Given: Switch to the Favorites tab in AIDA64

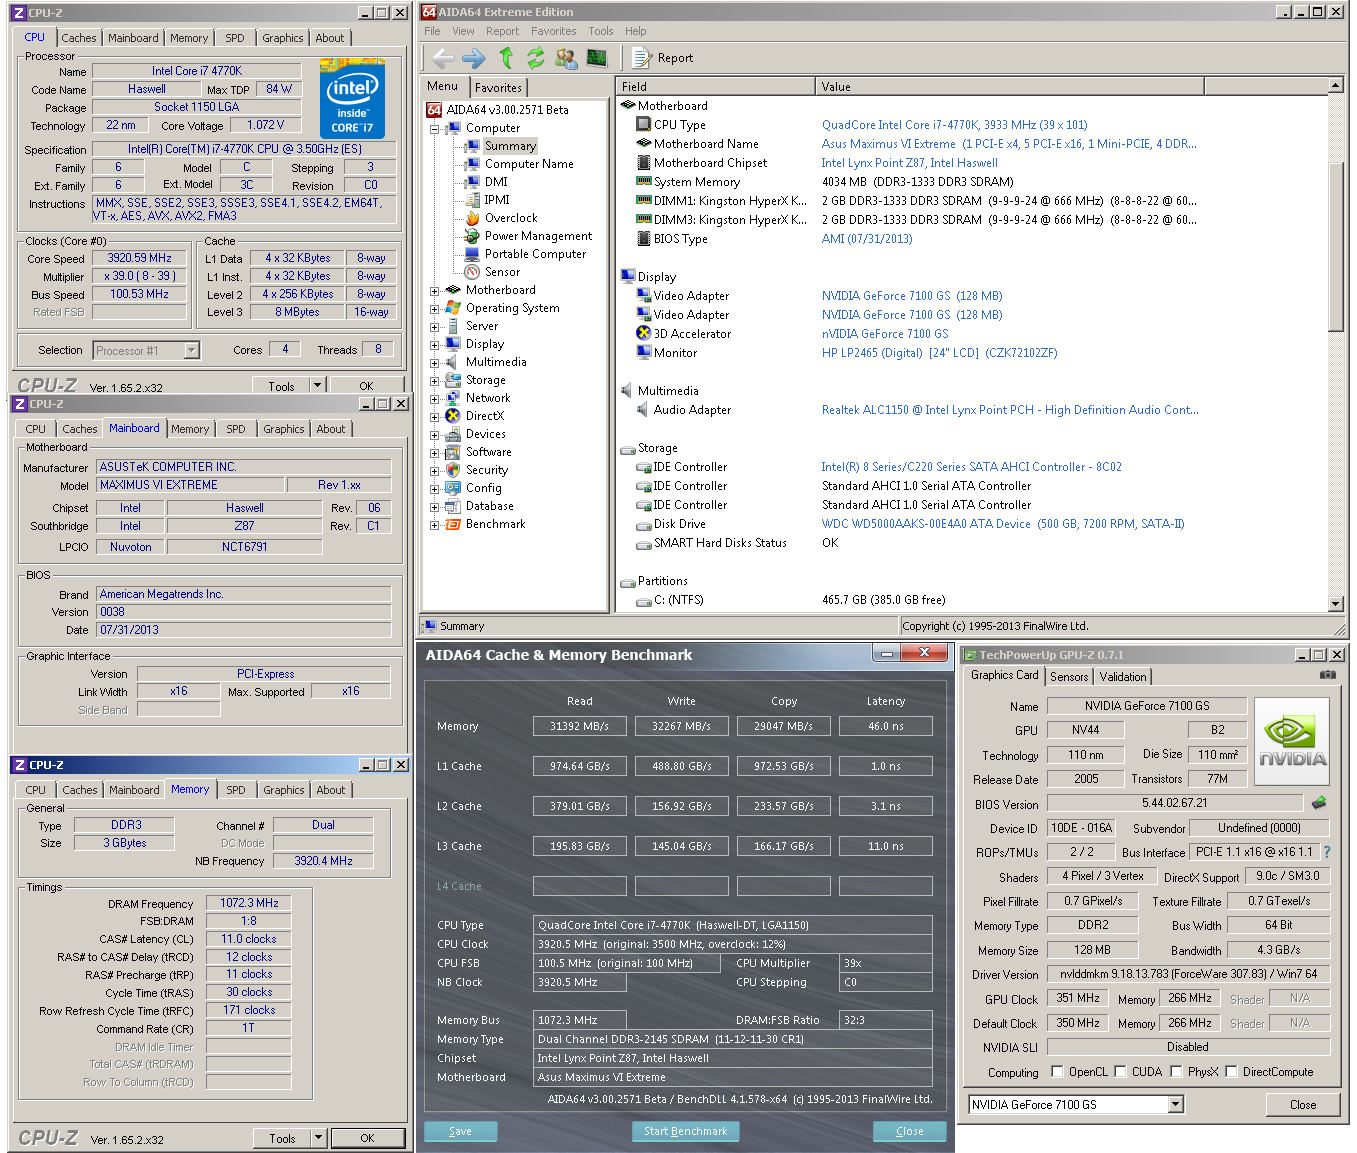Looking at the screenshot, I should click(x=498, y=88).
